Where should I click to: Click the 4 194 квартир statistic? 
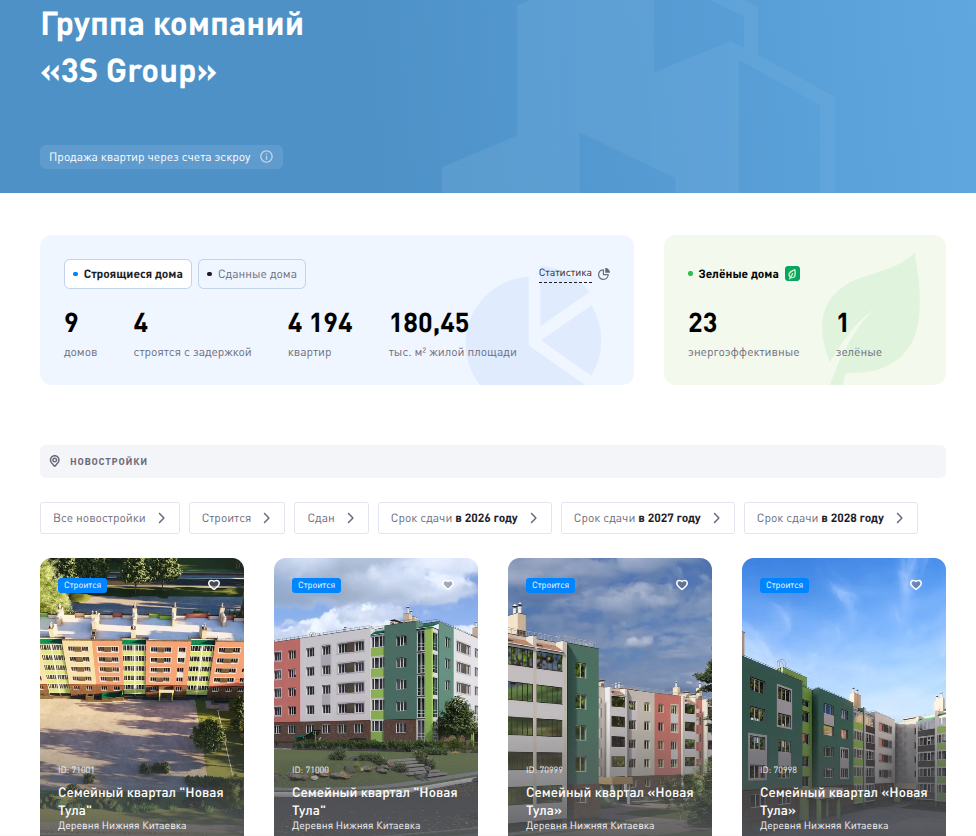coord(320,334)
